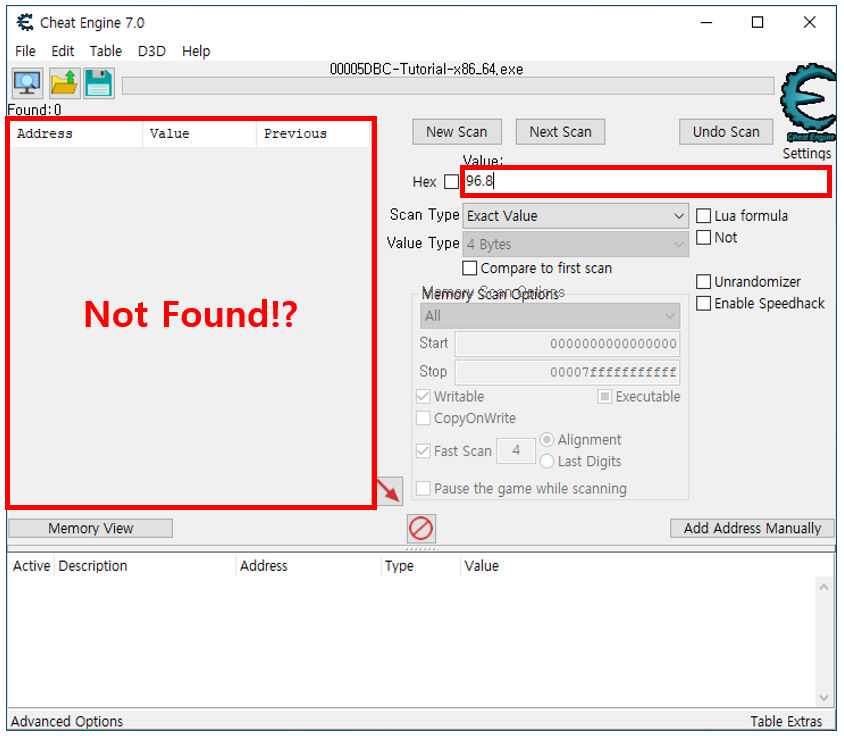Click the Undo Scan button
The height and width of the screenshot is (736, 844).
point(726,132)
